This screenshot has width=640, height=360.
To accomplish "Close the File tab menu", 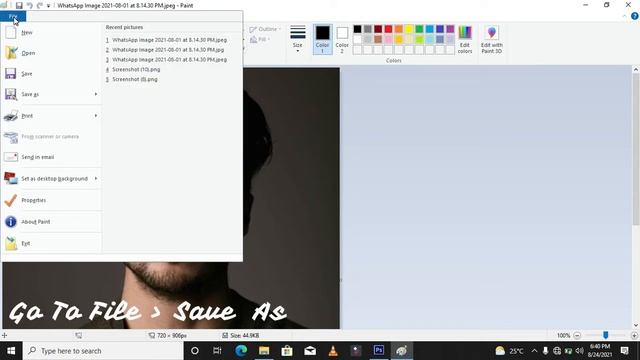I will tap(13, 16).
